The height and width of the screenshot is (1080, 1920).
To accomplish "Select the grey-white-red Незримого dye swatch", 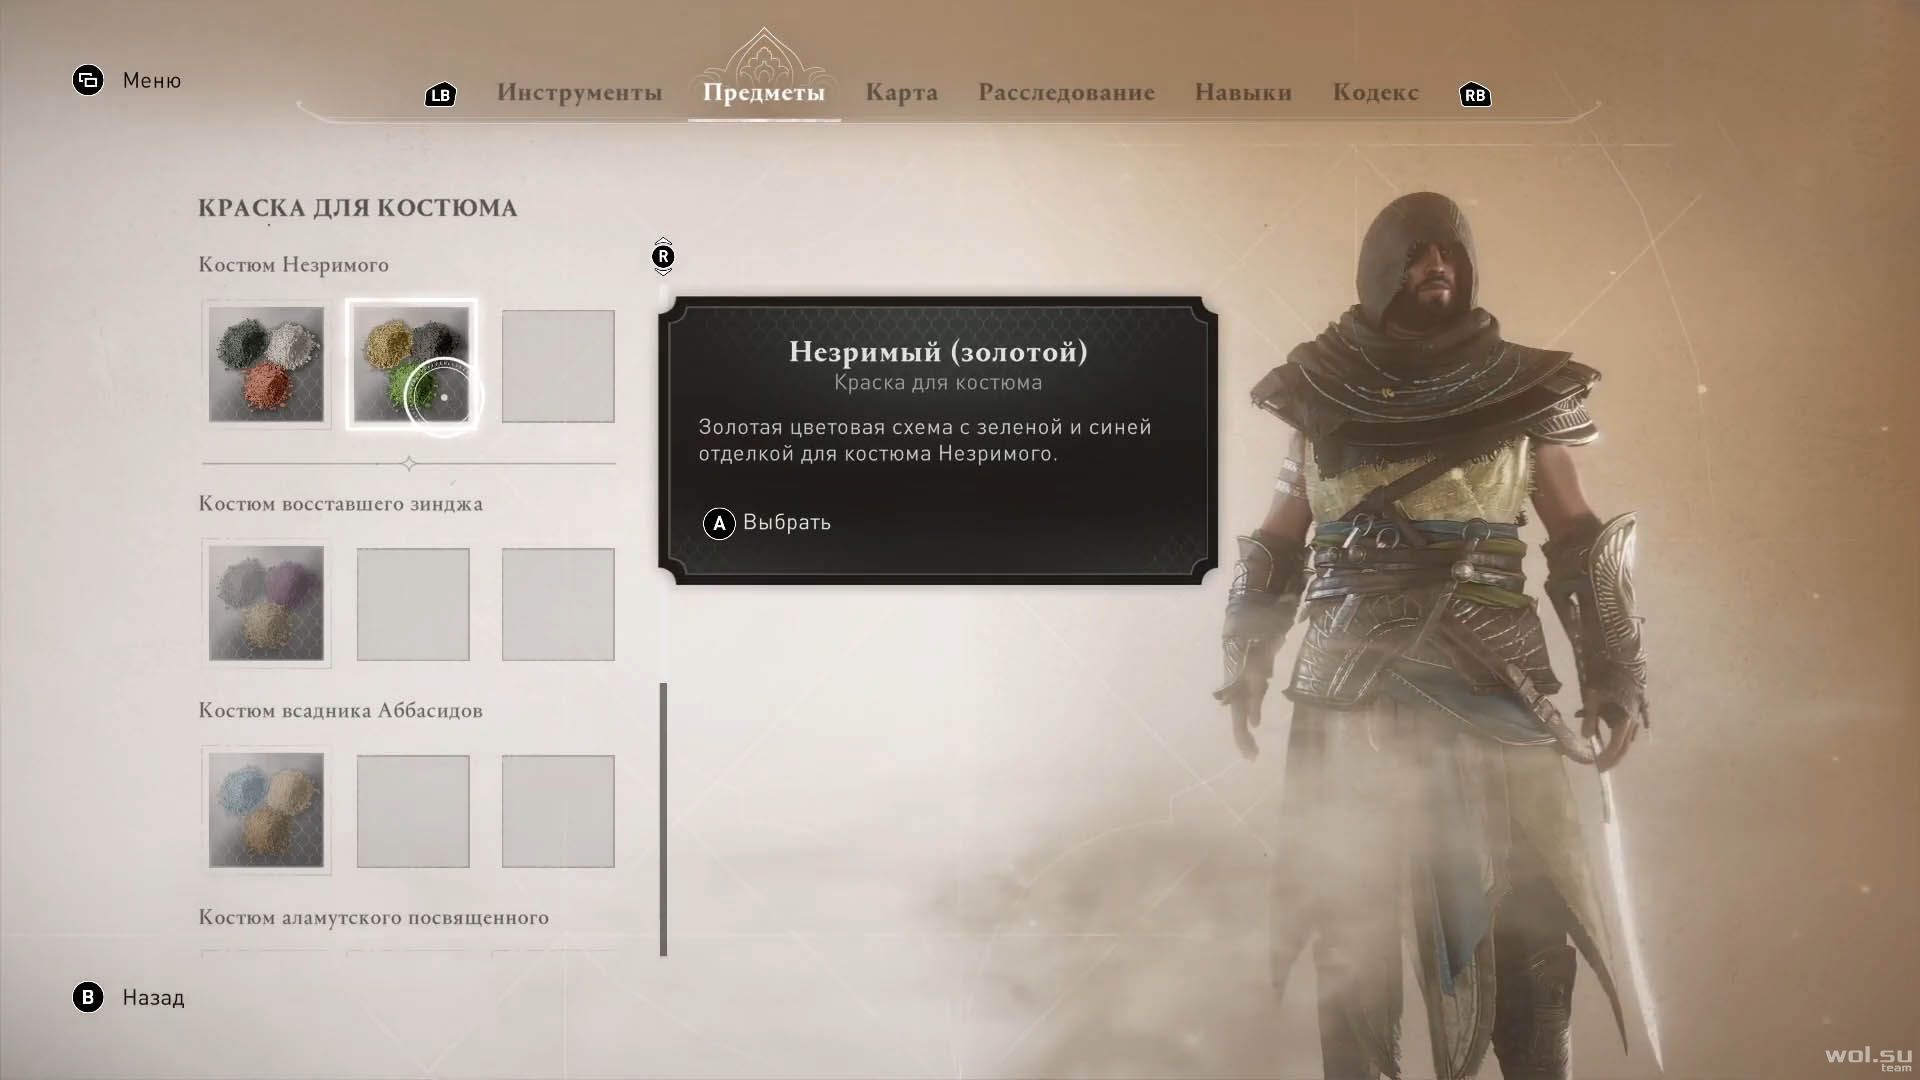I will tap(266, 365).
